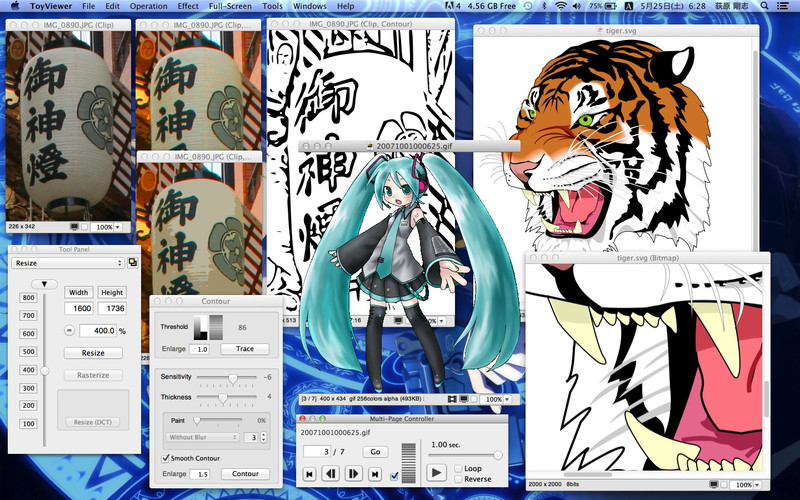Click the page number field showing 3
Image resolution: width=800 pixels, height=500 pixels.
click(x=317, y=452)
